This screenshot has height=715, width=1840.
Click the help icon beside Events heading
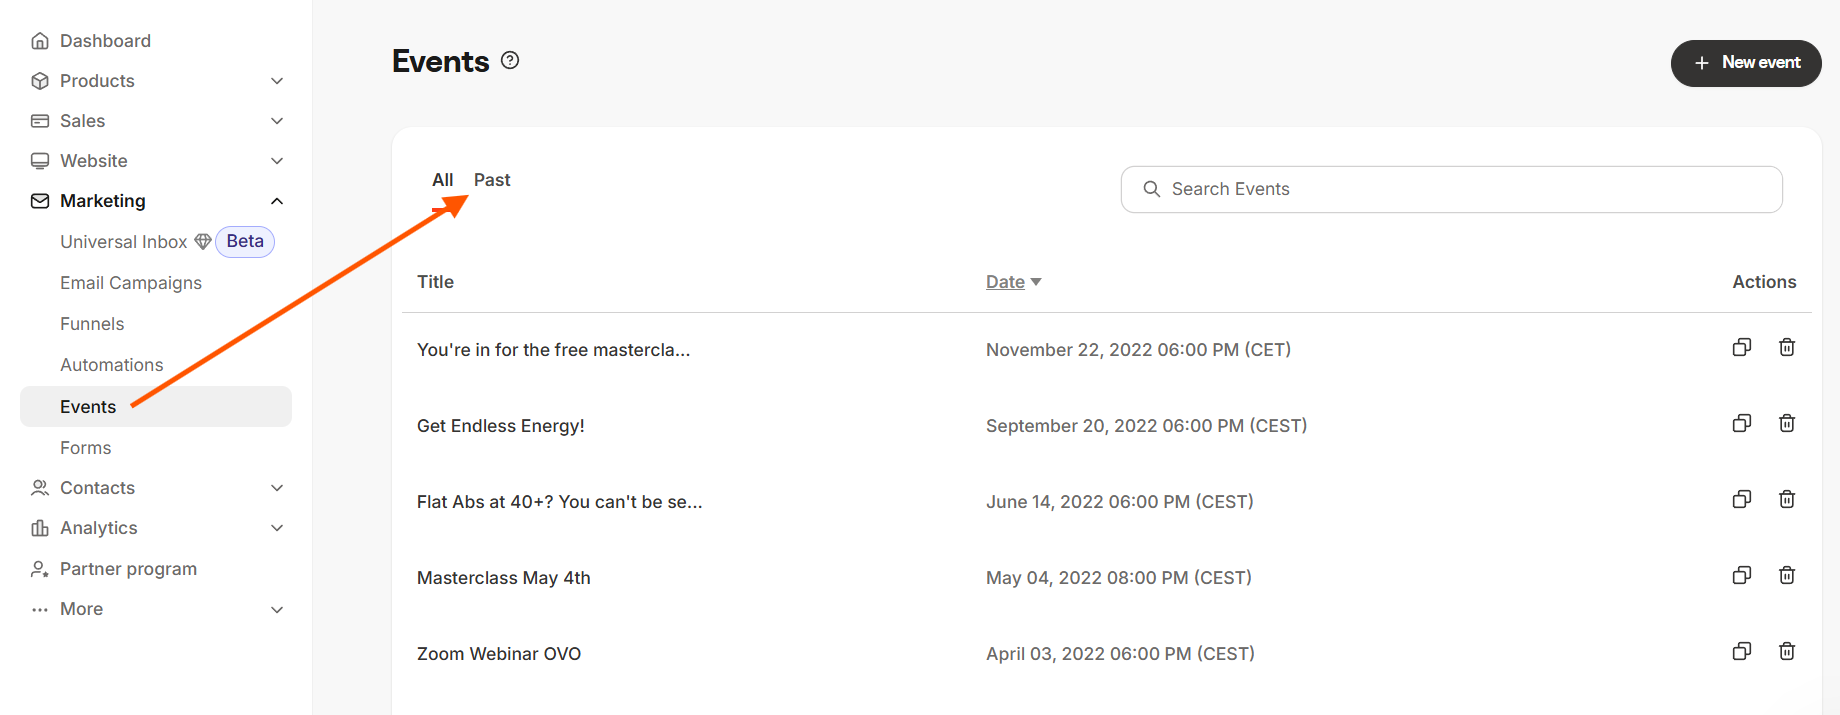510,60
